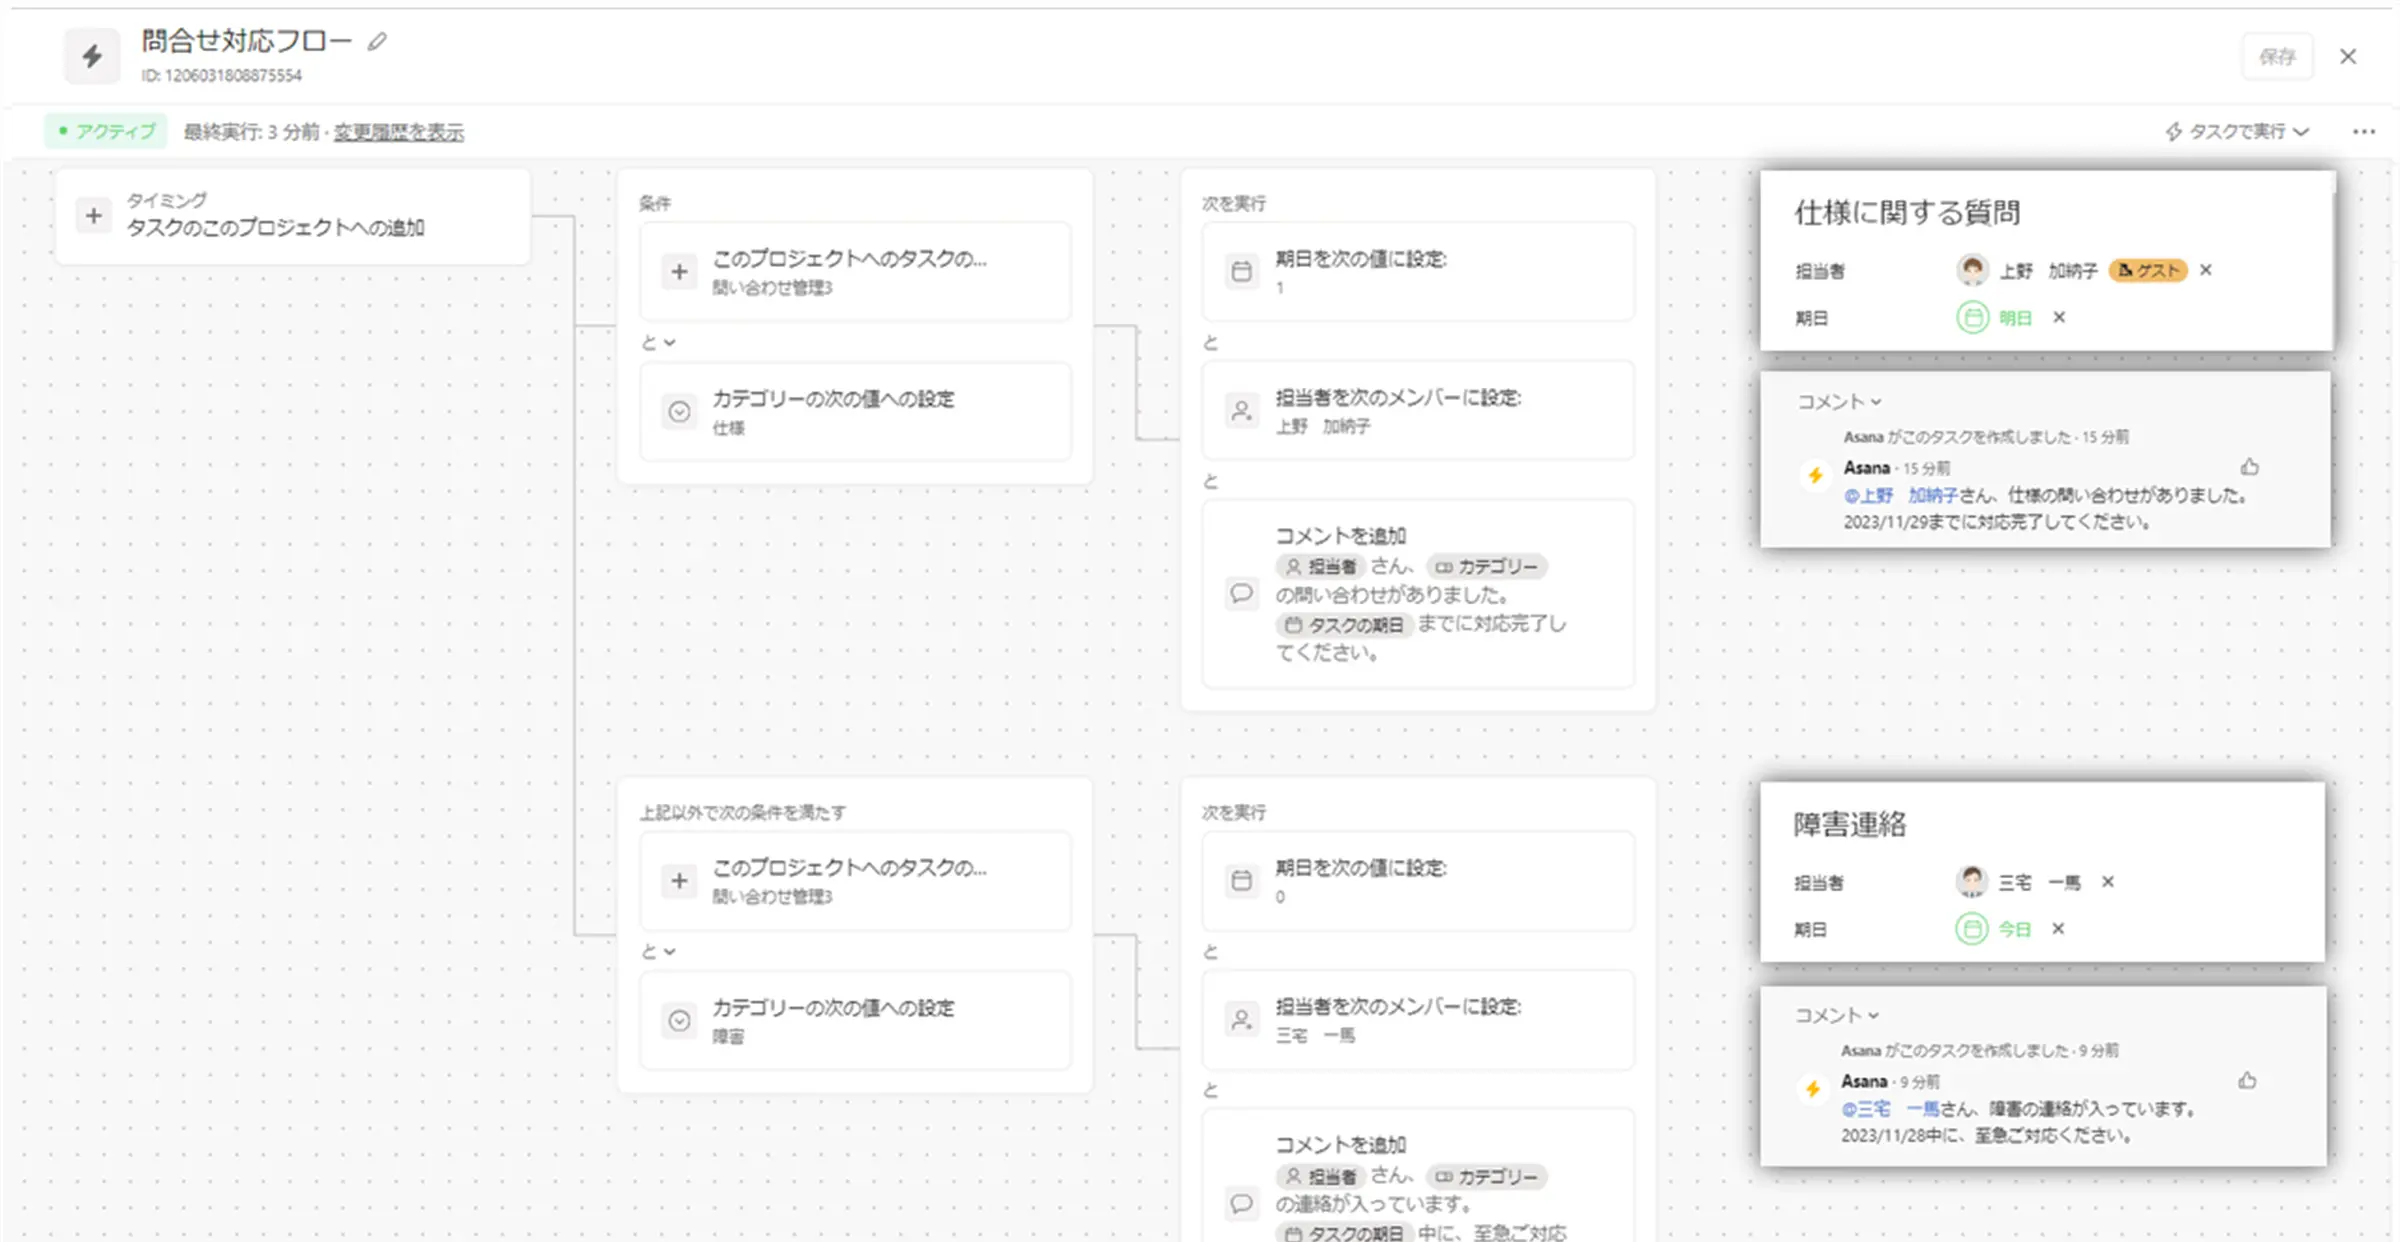Like the Asana comment about 仕様の問い合わせ
This screenshot has width=2400, height=1242.
click(x=2249, y=467)
